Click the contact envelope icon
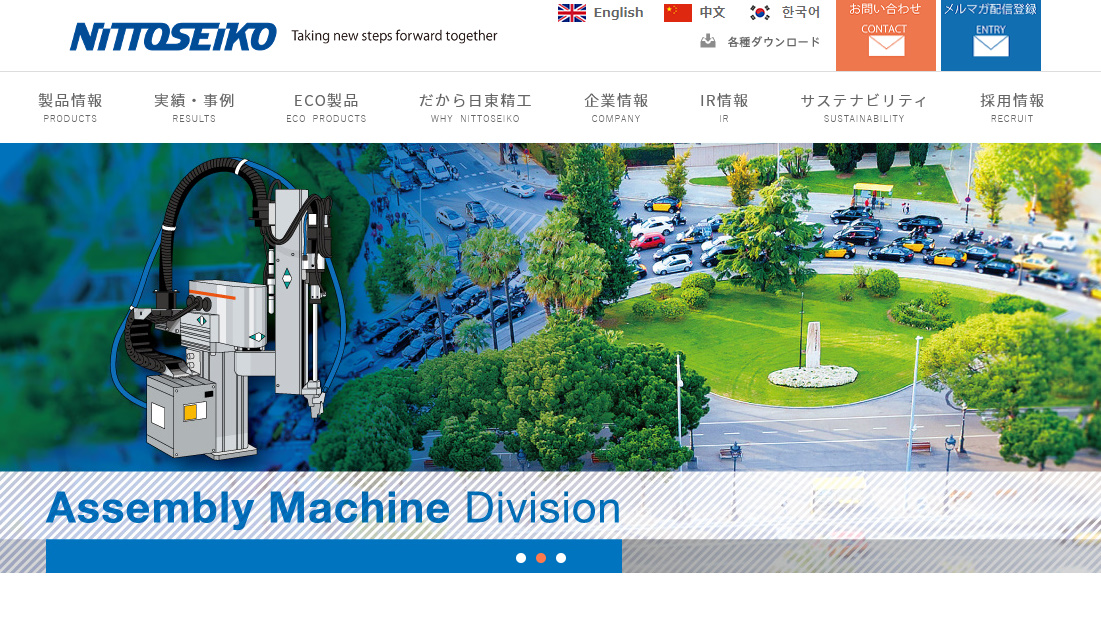This screenshot has height=642, width=1101. point(886,46)
